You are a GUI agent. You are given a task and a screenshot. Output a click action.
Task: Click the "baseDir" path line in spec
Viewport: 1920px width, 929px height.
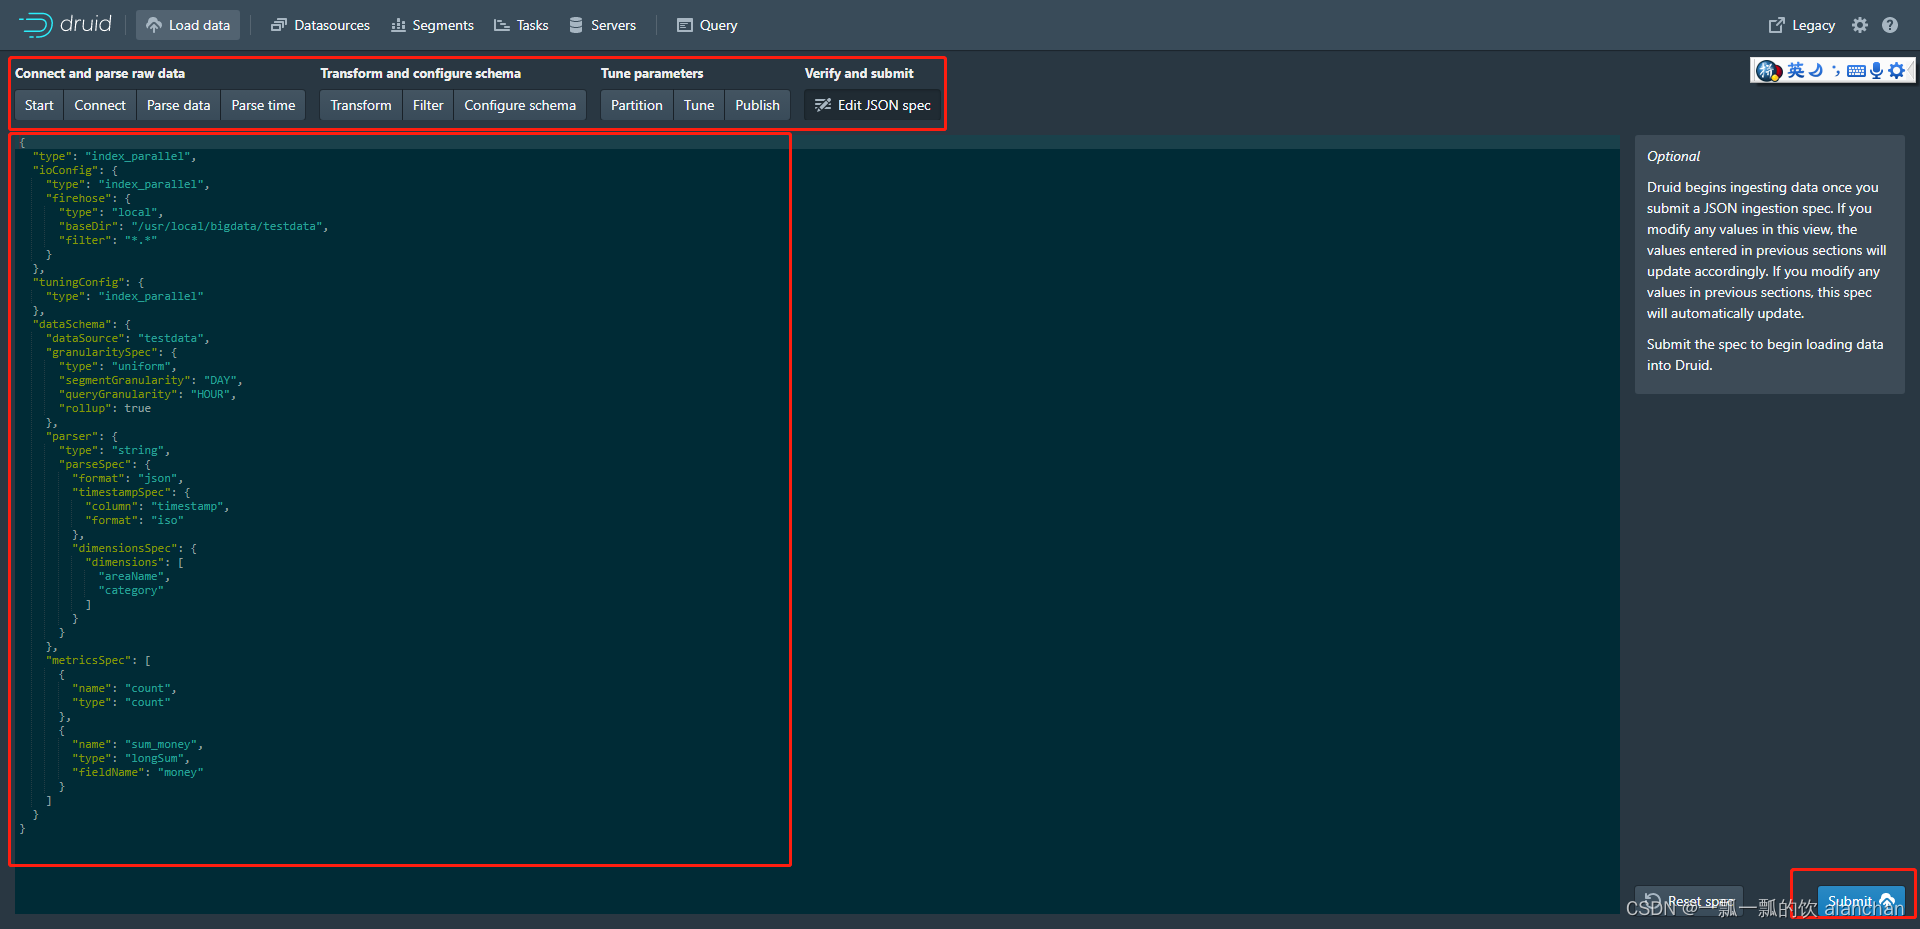193,226
